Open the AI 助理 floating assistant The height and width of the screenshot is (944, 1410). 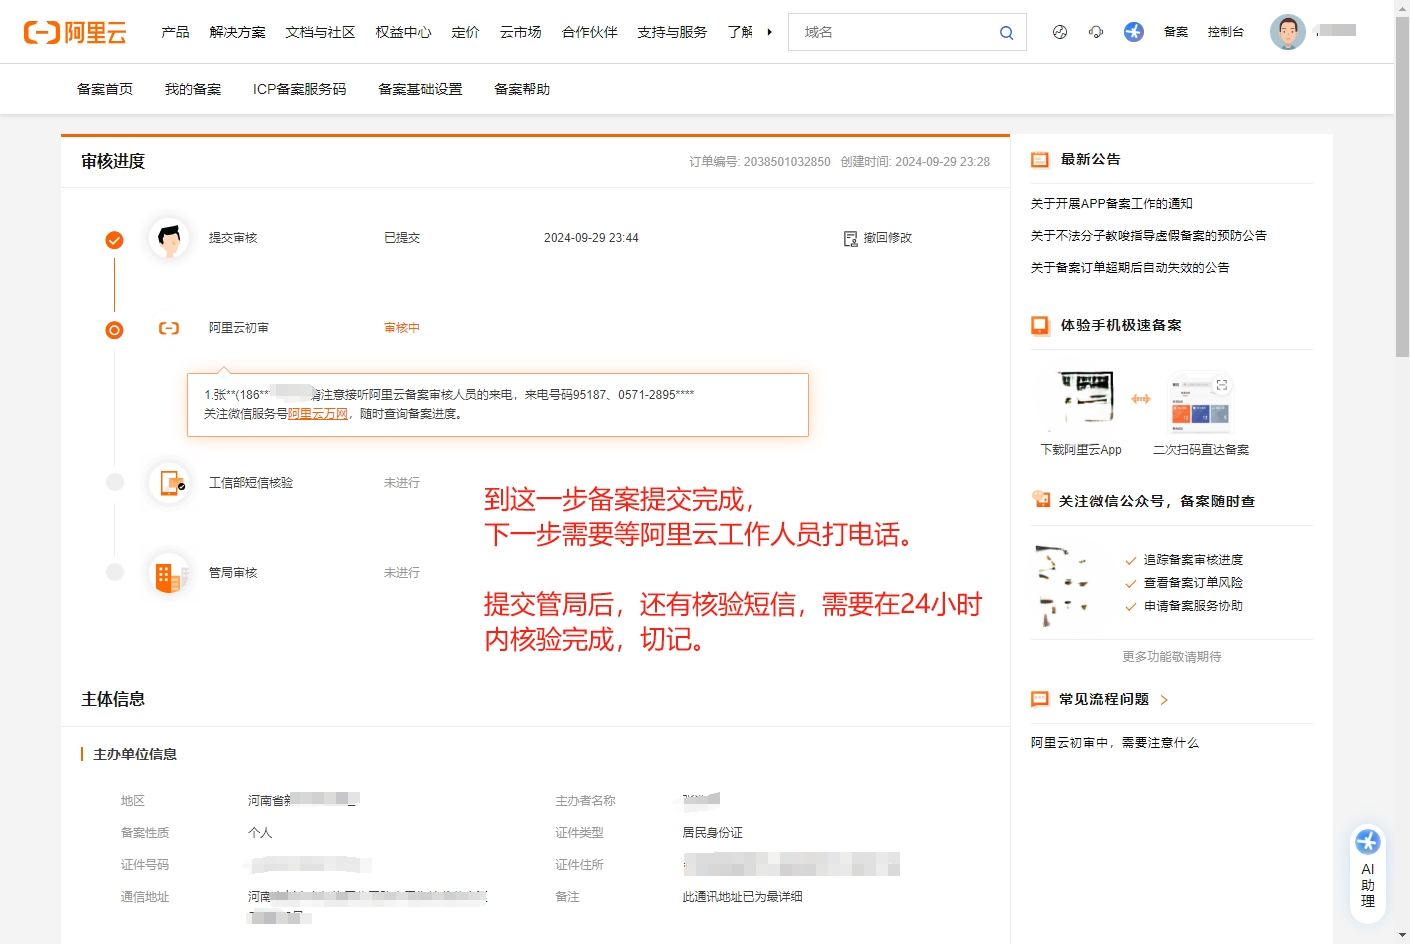coord(1367,868)
